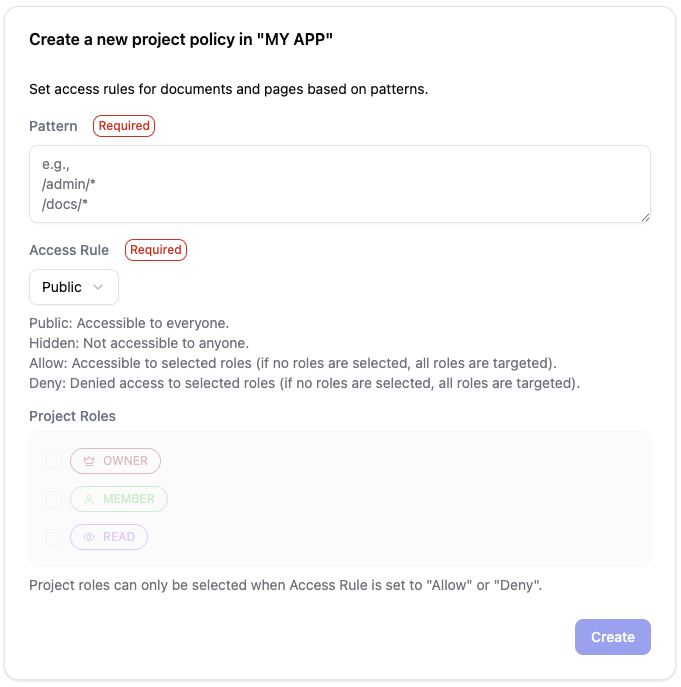Click the chevron arrow beside Public
The image size is (681, 687).
pyautogui.click(x=98, y=287)
